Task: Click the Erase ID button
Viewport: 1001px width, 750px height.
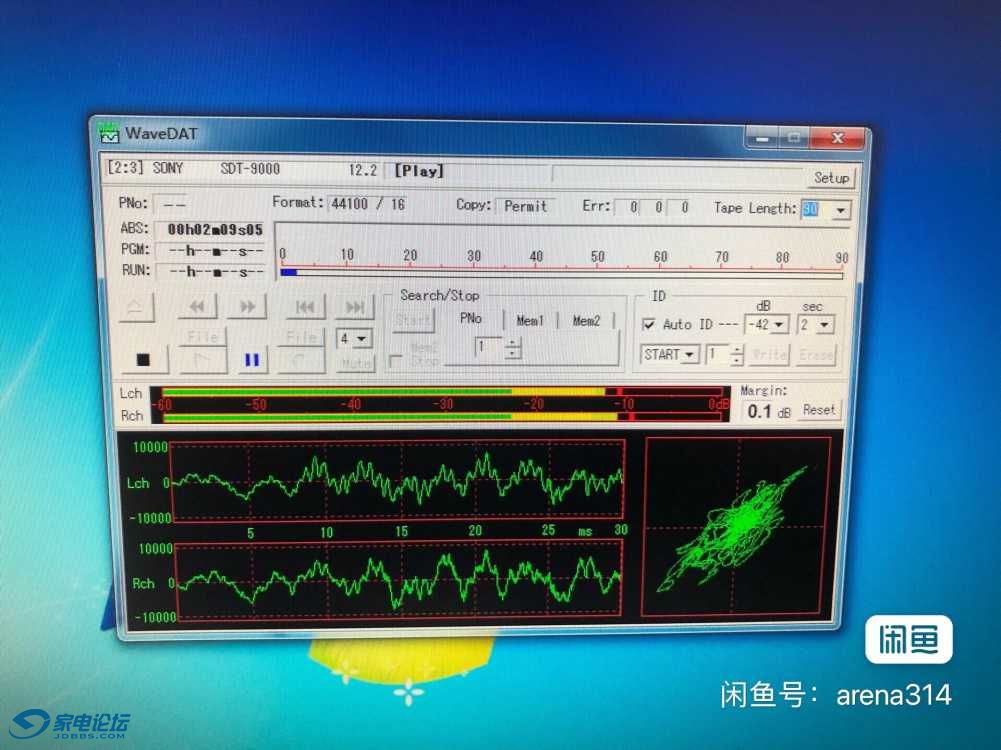Action: pos(817,355)
